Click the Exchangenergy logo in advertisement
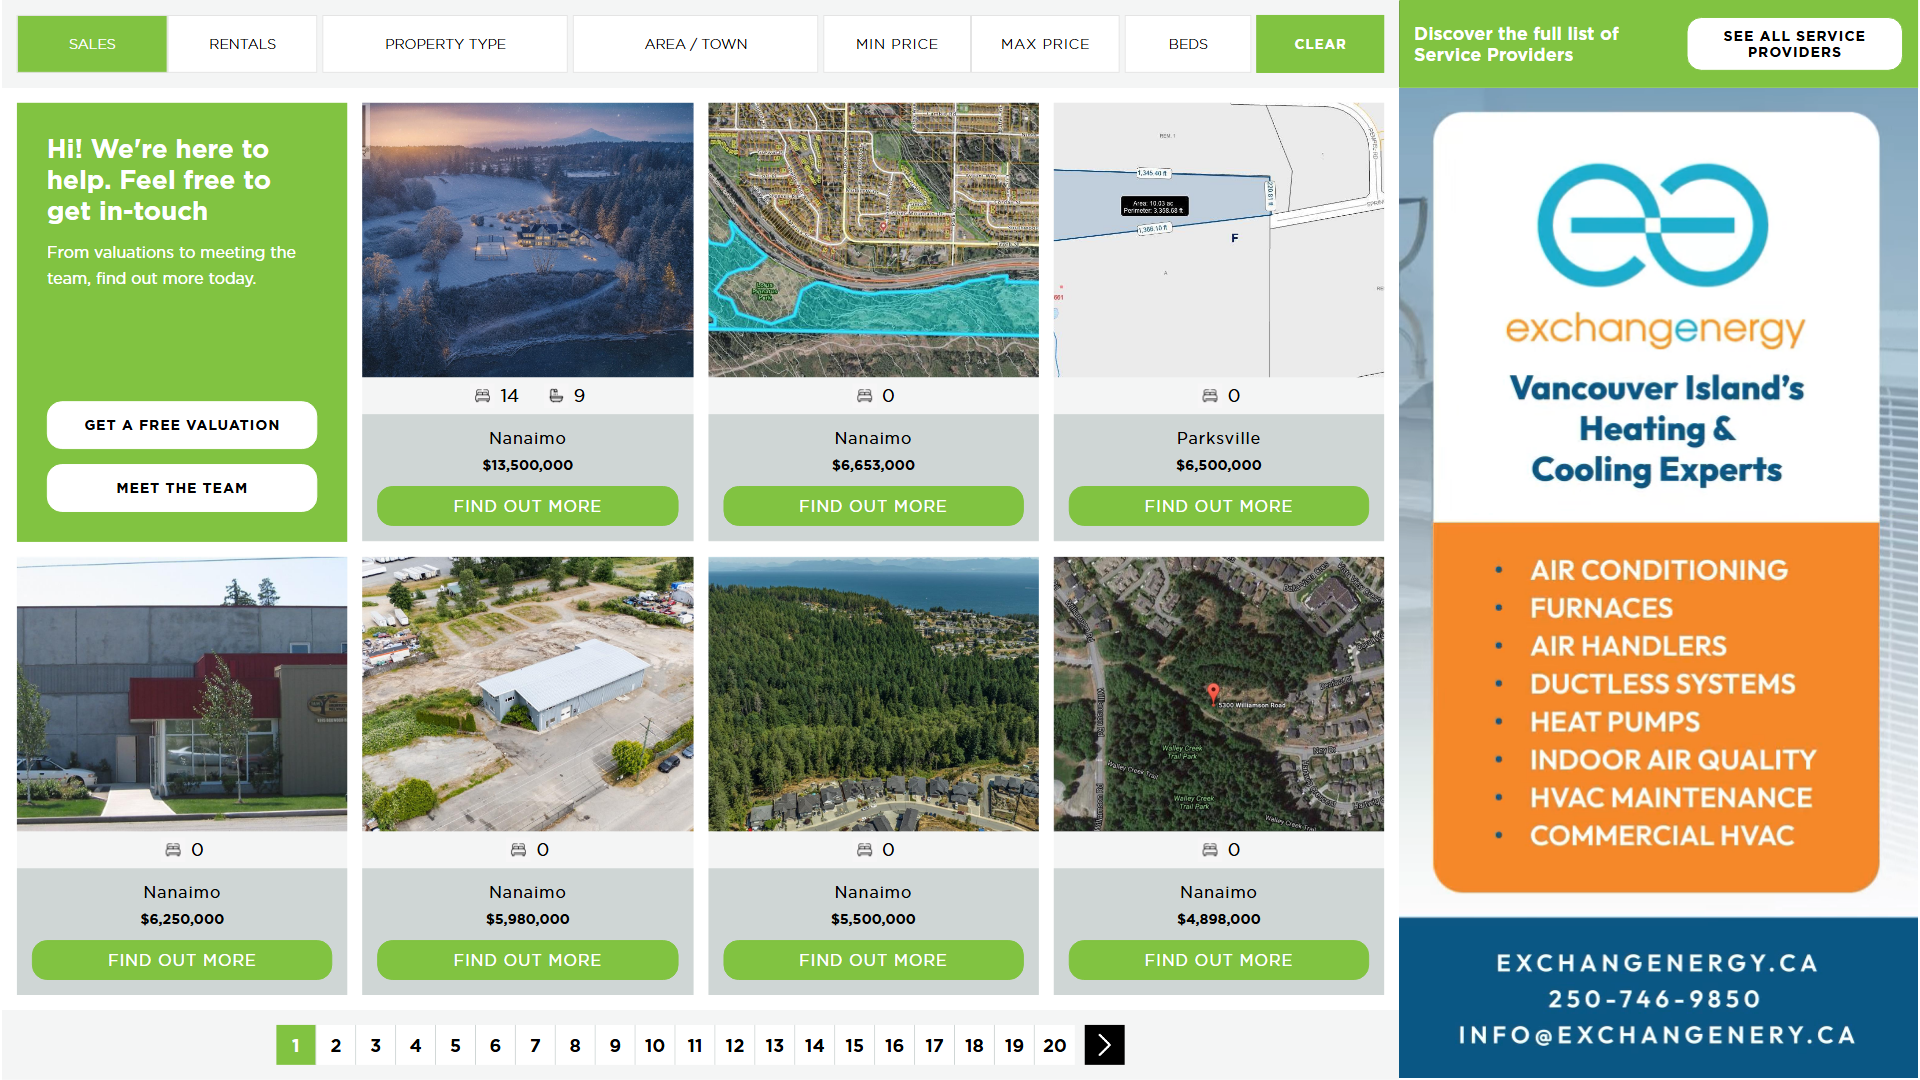Viewport: 1920px width, 1080px height. tap(1654, 226)
